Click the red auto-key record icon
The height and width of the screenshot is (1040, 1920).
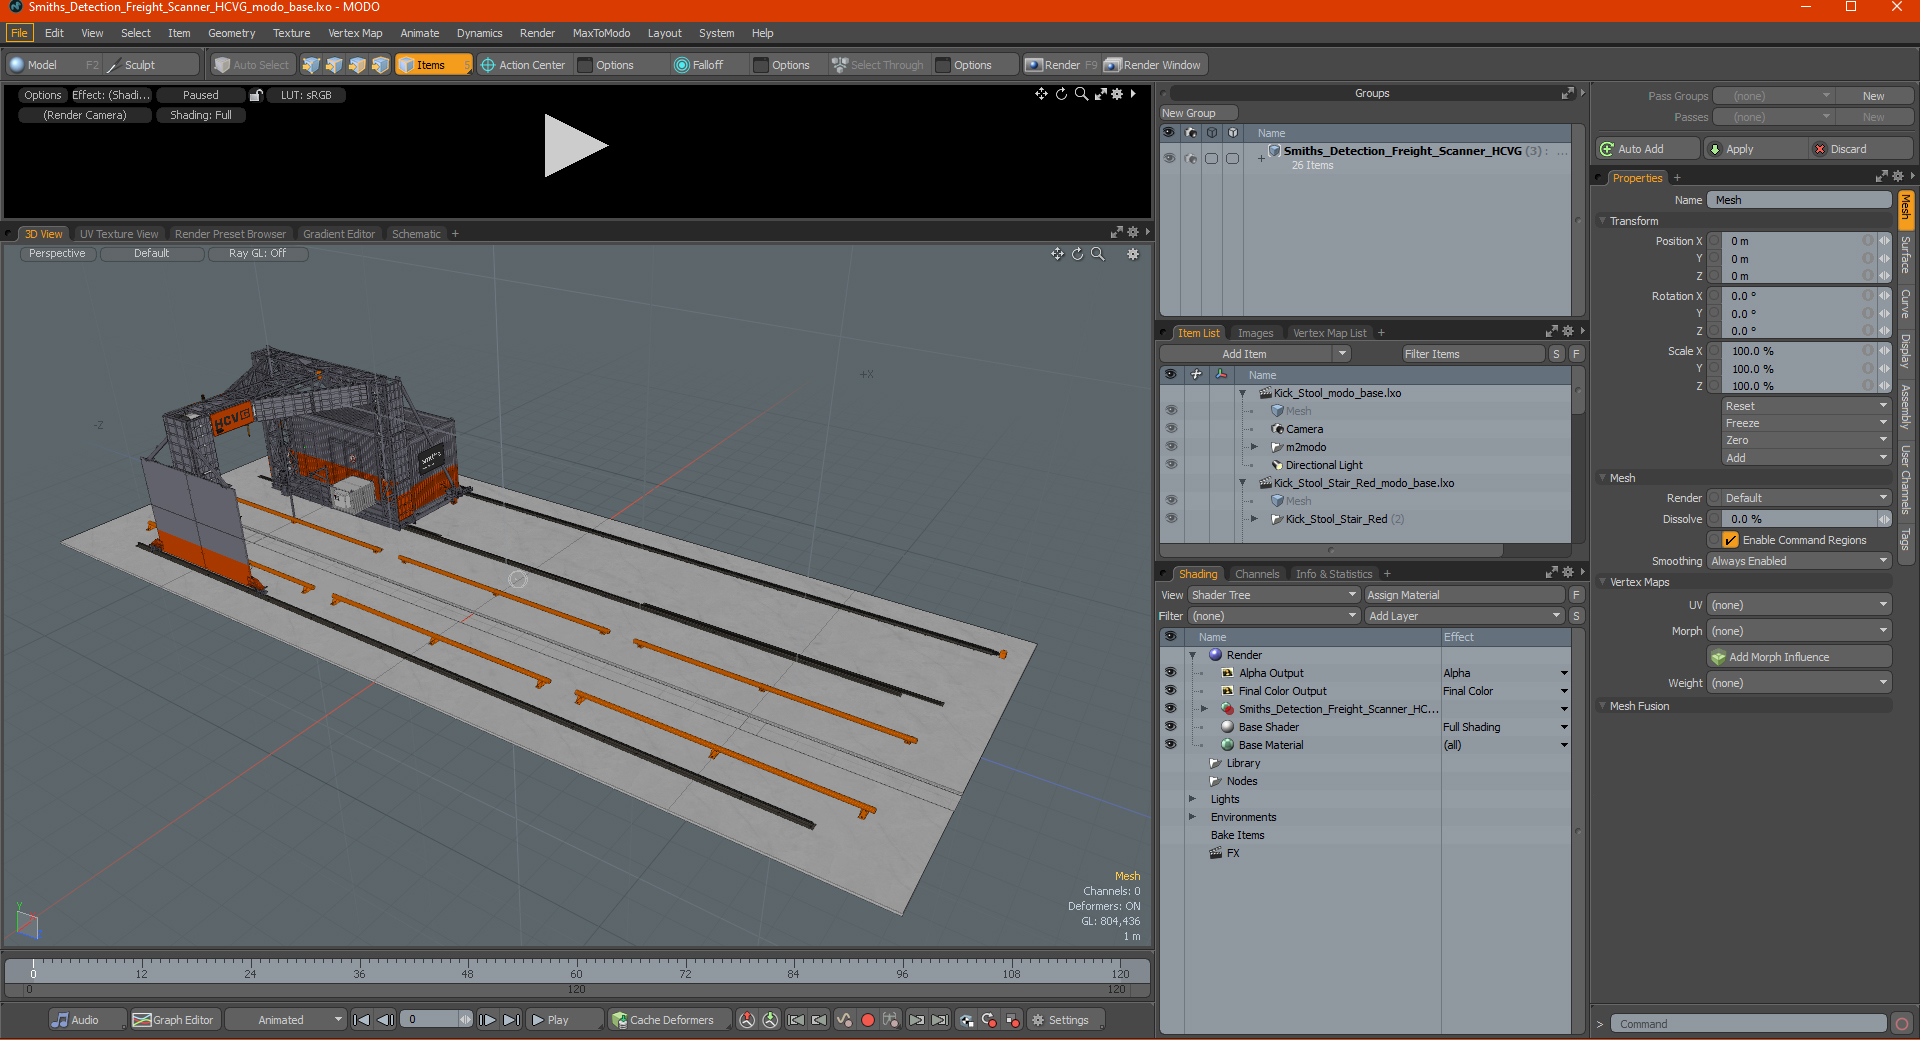[x=868, y=1020]
